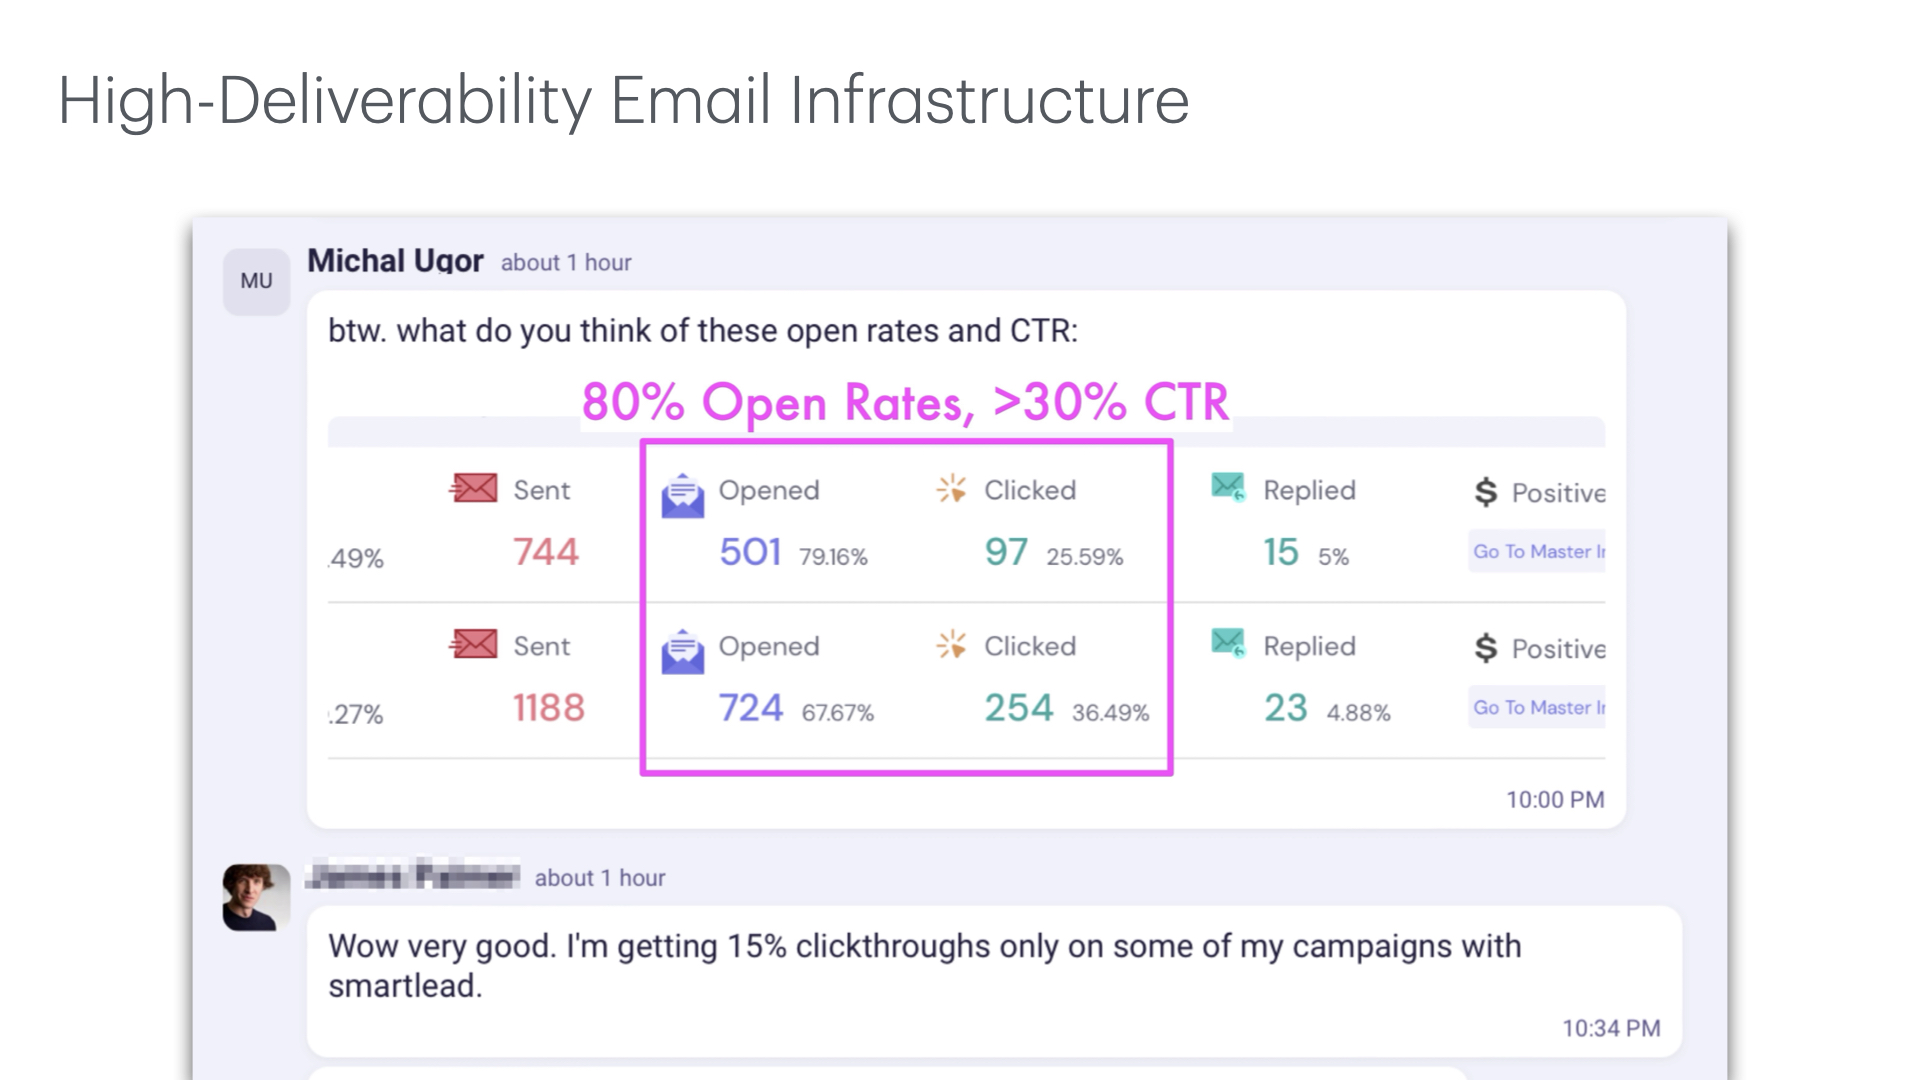Select the Michal Ugor sender name
Image resolution: width=1920 pixels, height=1080 pixels.
tap(395, 261)
